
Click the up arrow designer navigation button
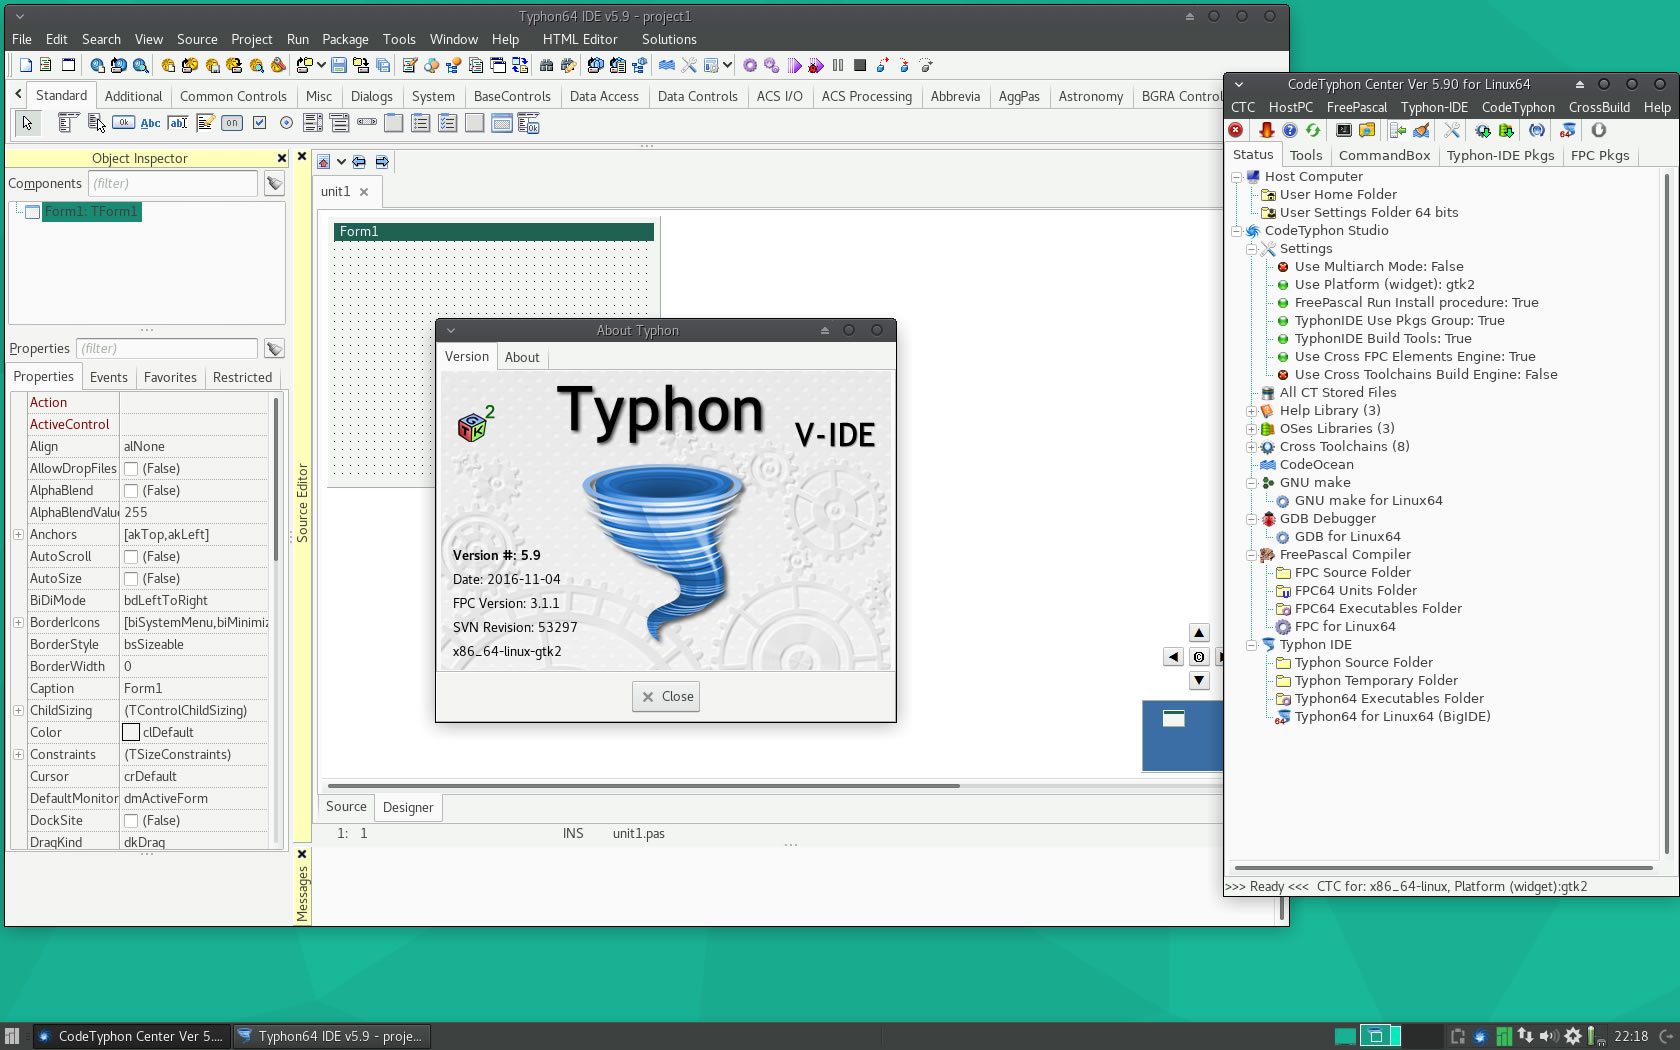[1199, 633]
